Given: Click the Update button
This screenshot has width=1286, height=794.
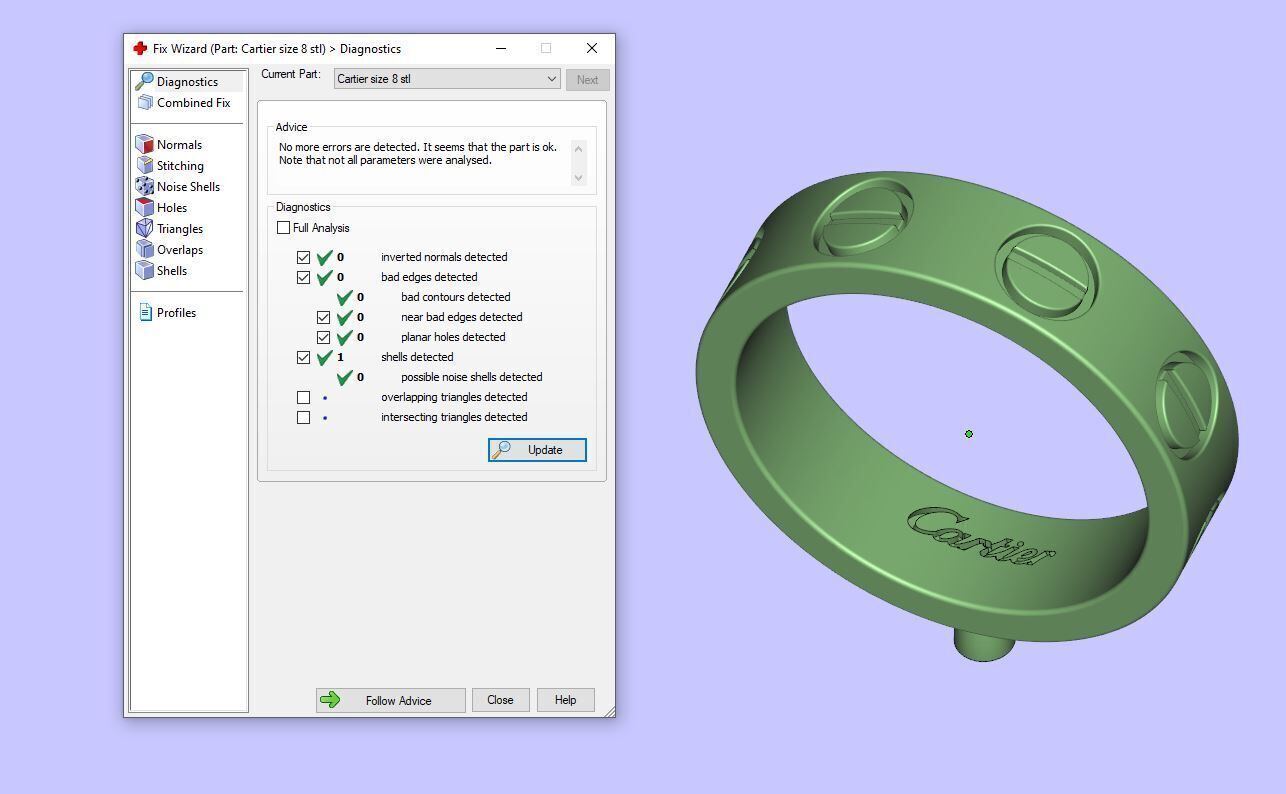Looking at the screenshot, I should point(537,450).
